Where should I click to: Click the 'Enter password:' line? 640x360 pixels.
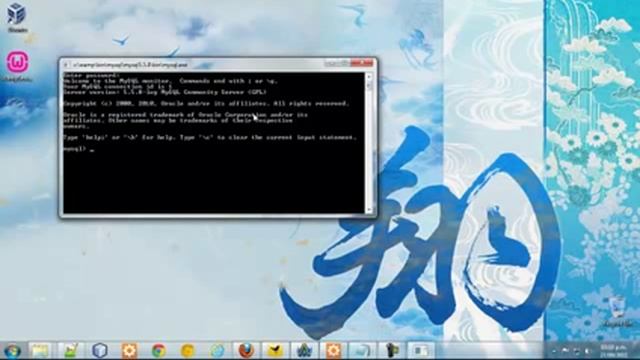[x=91, y=75]
